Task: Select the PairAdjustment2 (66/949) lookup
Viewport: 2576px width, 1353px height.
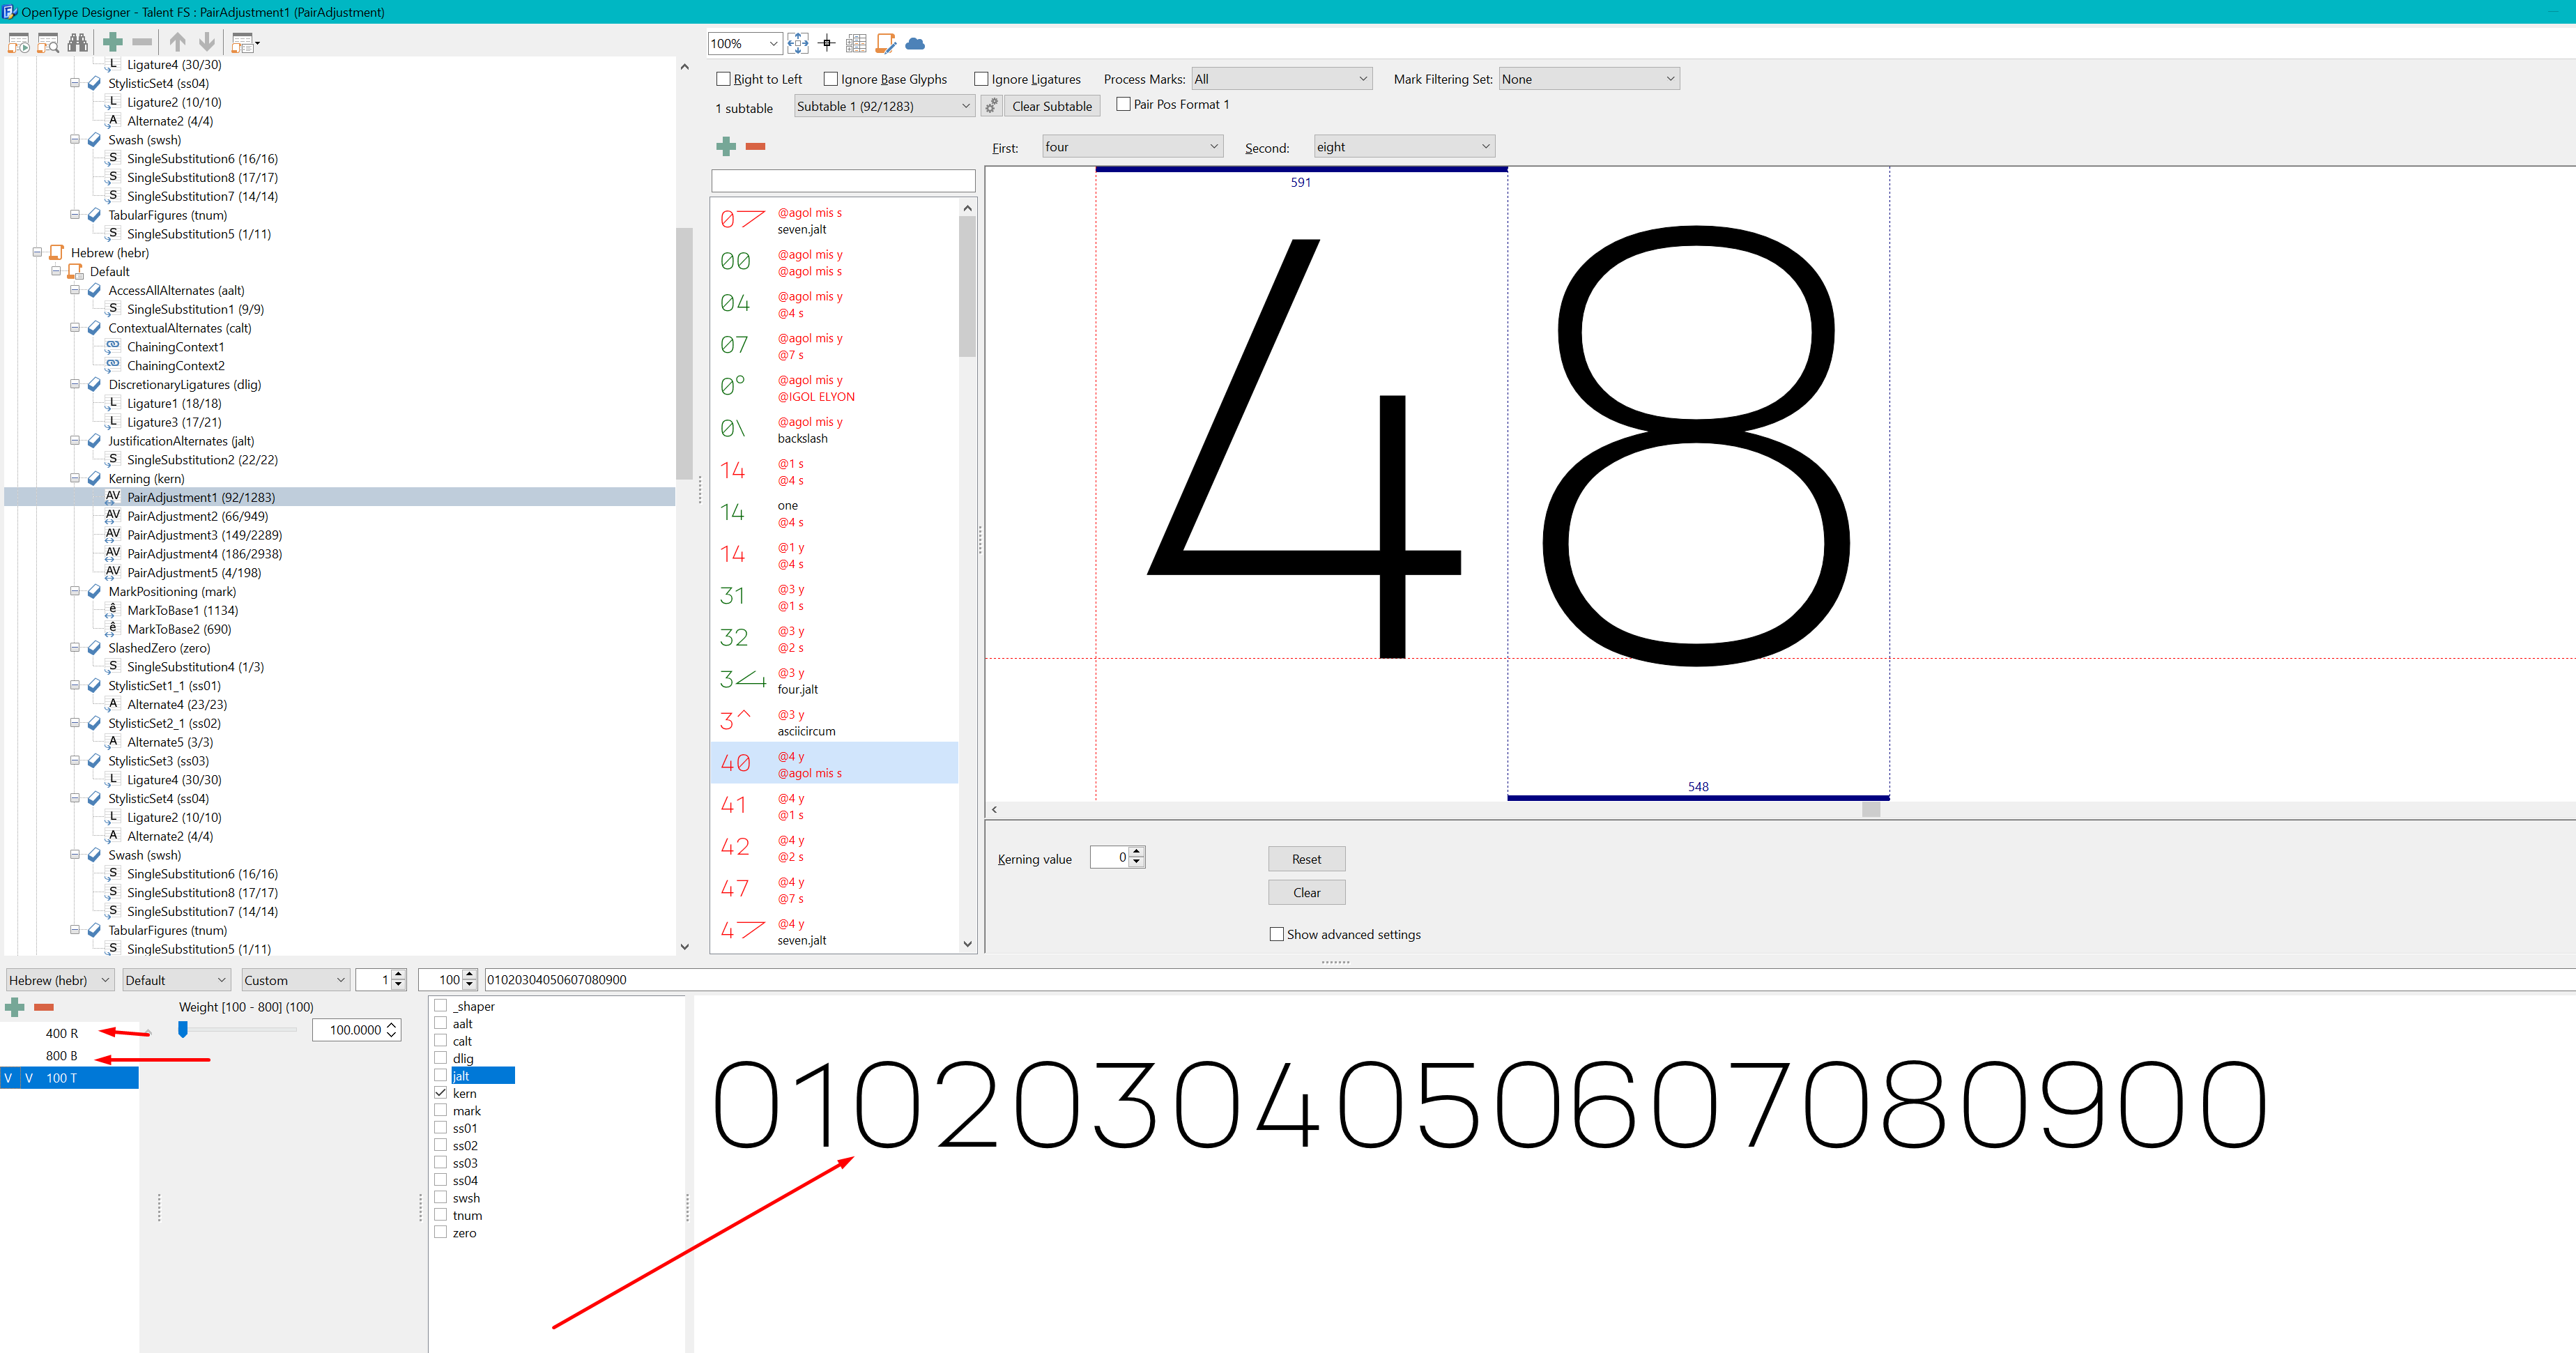Action: point(197,516)
